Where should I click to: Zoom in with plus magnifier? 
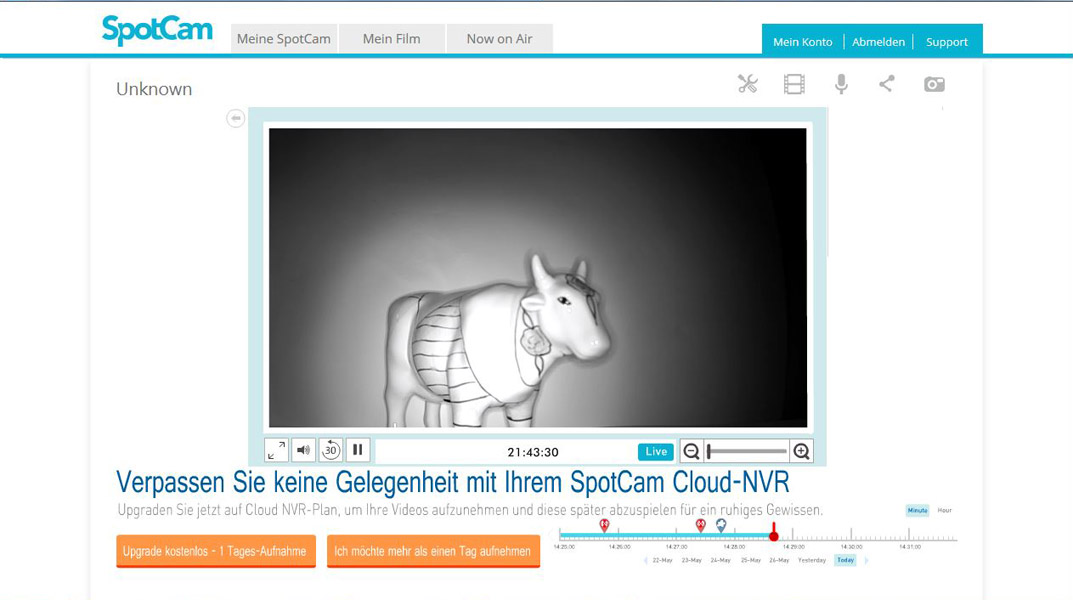[x=801, y=452]
